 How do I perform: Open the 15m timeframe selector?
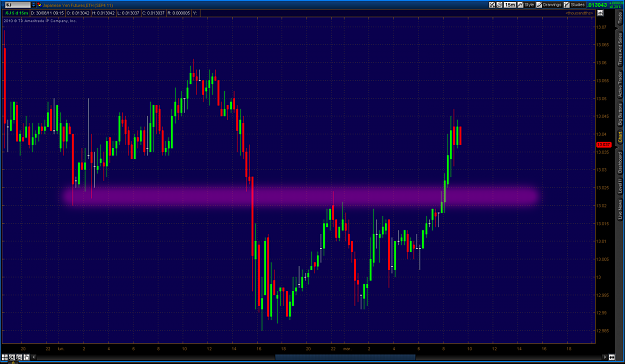(510, 5)
